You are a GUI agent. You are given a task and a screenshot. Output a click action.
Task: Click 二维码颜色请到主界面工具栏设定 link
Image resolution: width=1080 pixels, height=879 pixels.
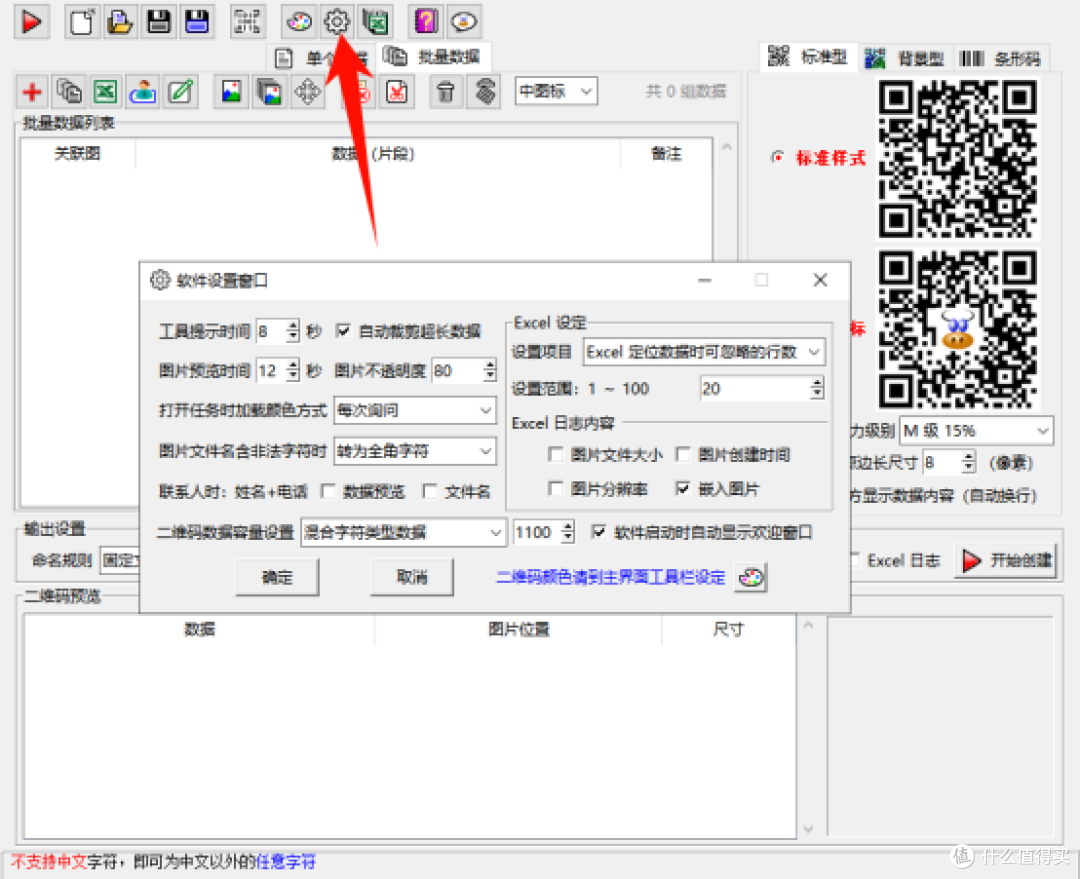pyautogui.click(x=611, y=577)
